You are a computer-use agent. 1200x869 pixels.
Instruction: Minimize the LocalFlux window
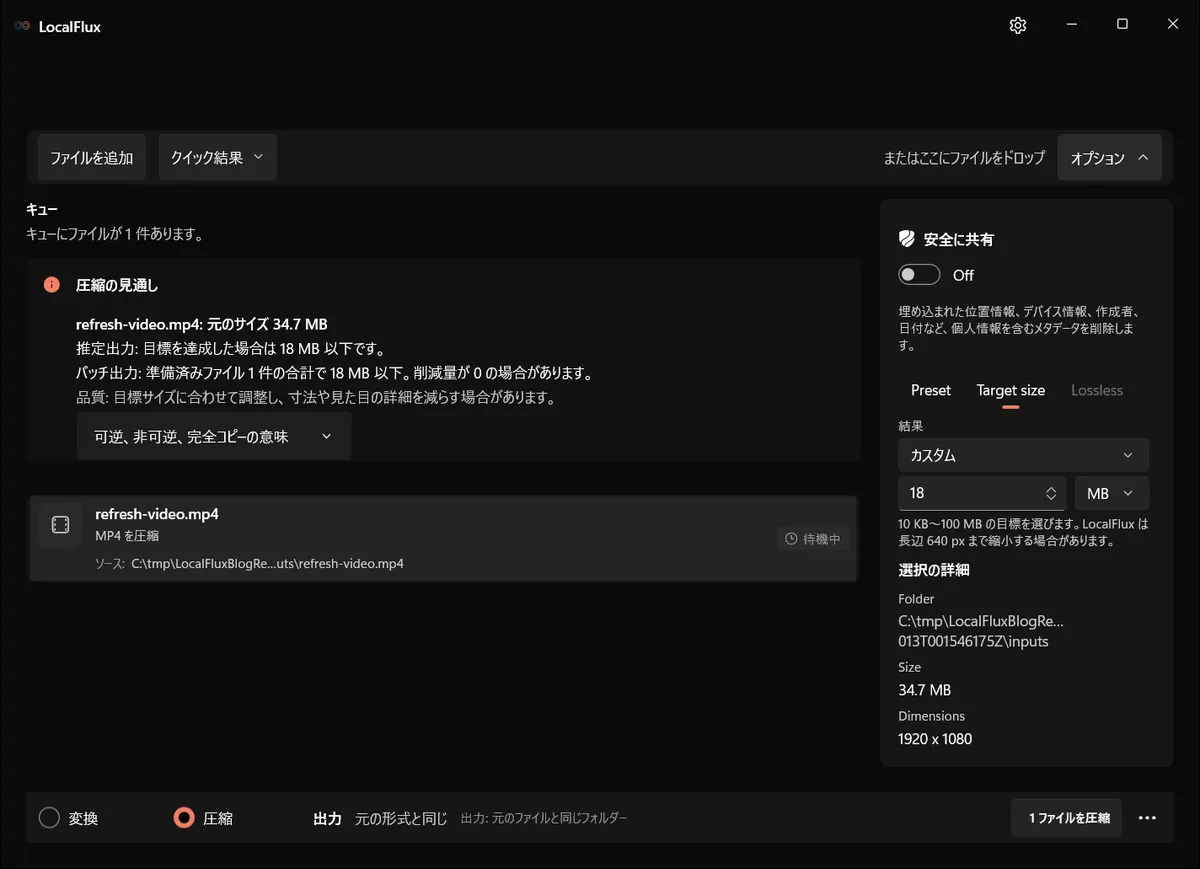pos(1071,25)
